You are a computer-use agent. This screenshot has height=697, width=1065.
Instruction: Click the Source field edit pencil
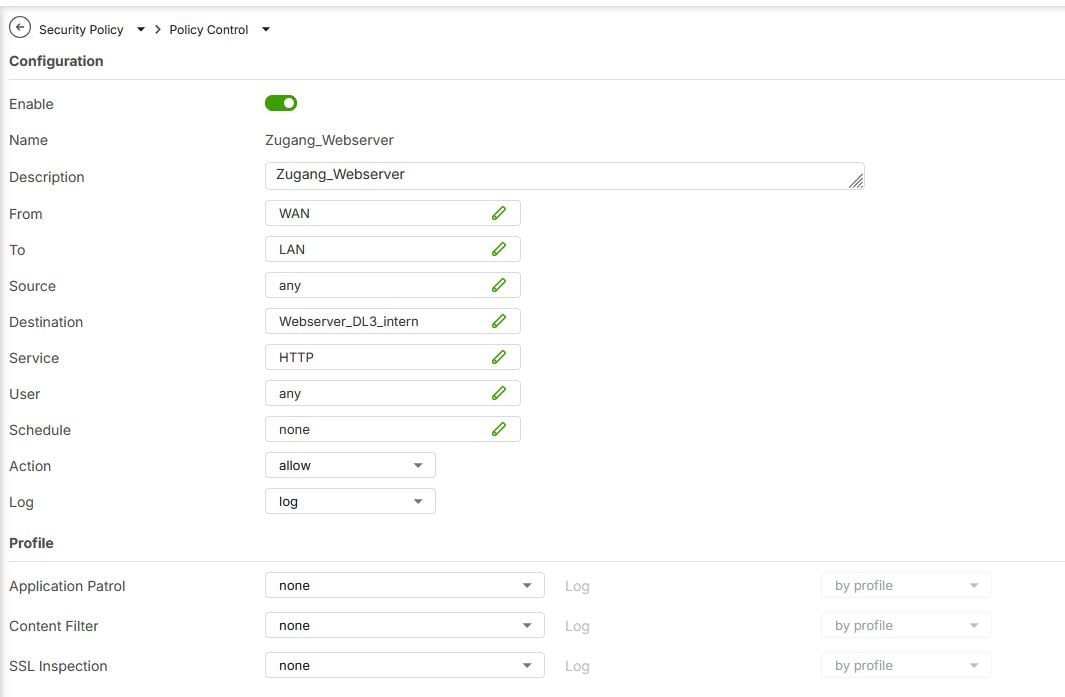[499, 285]
